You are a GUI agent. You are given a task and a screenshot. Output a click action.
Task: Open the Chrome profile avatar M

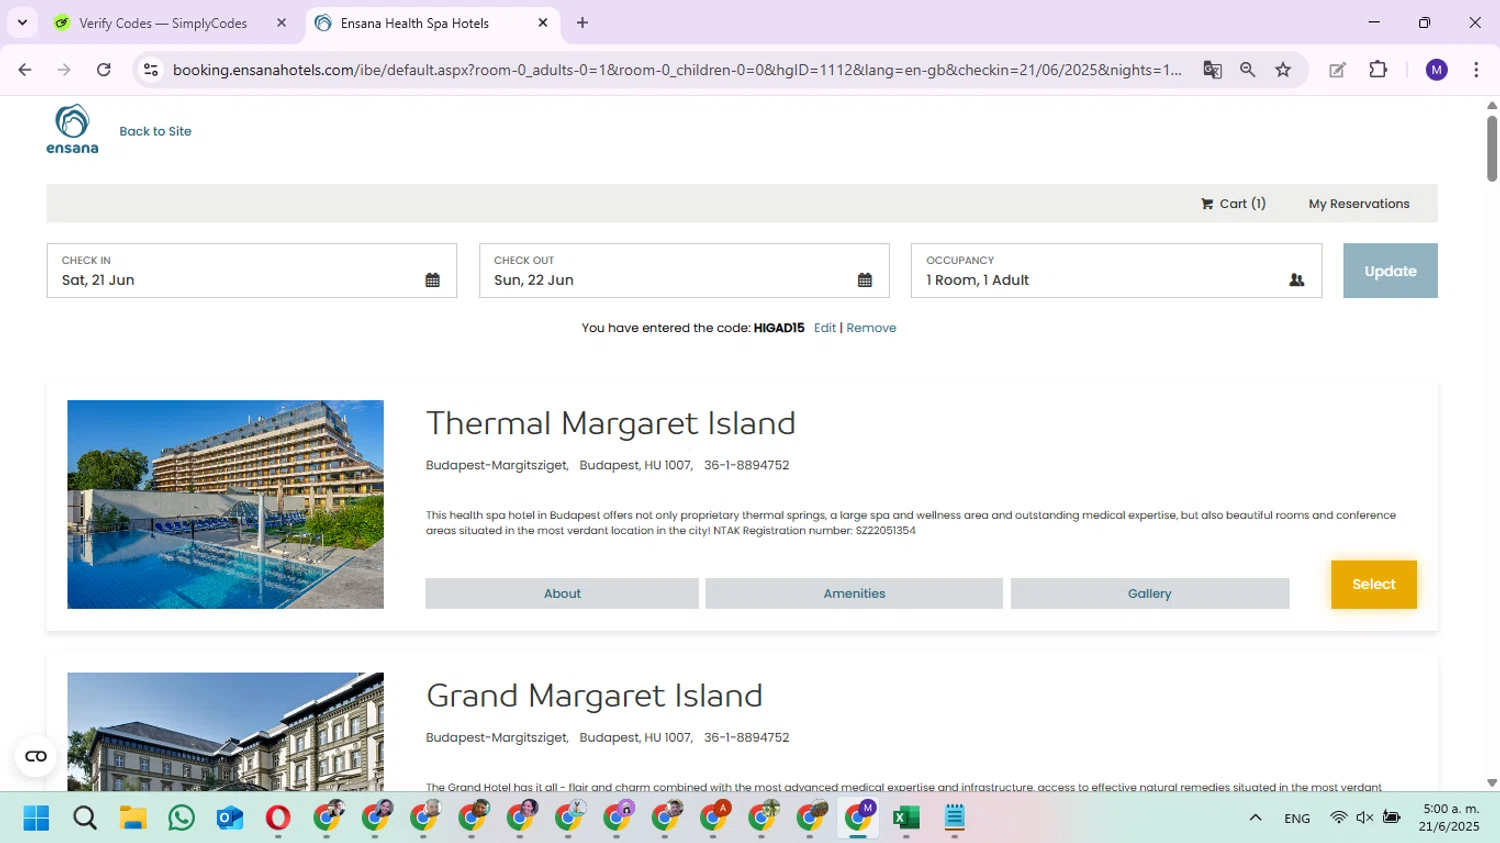pyautogui.click(x=1437, y=70)
